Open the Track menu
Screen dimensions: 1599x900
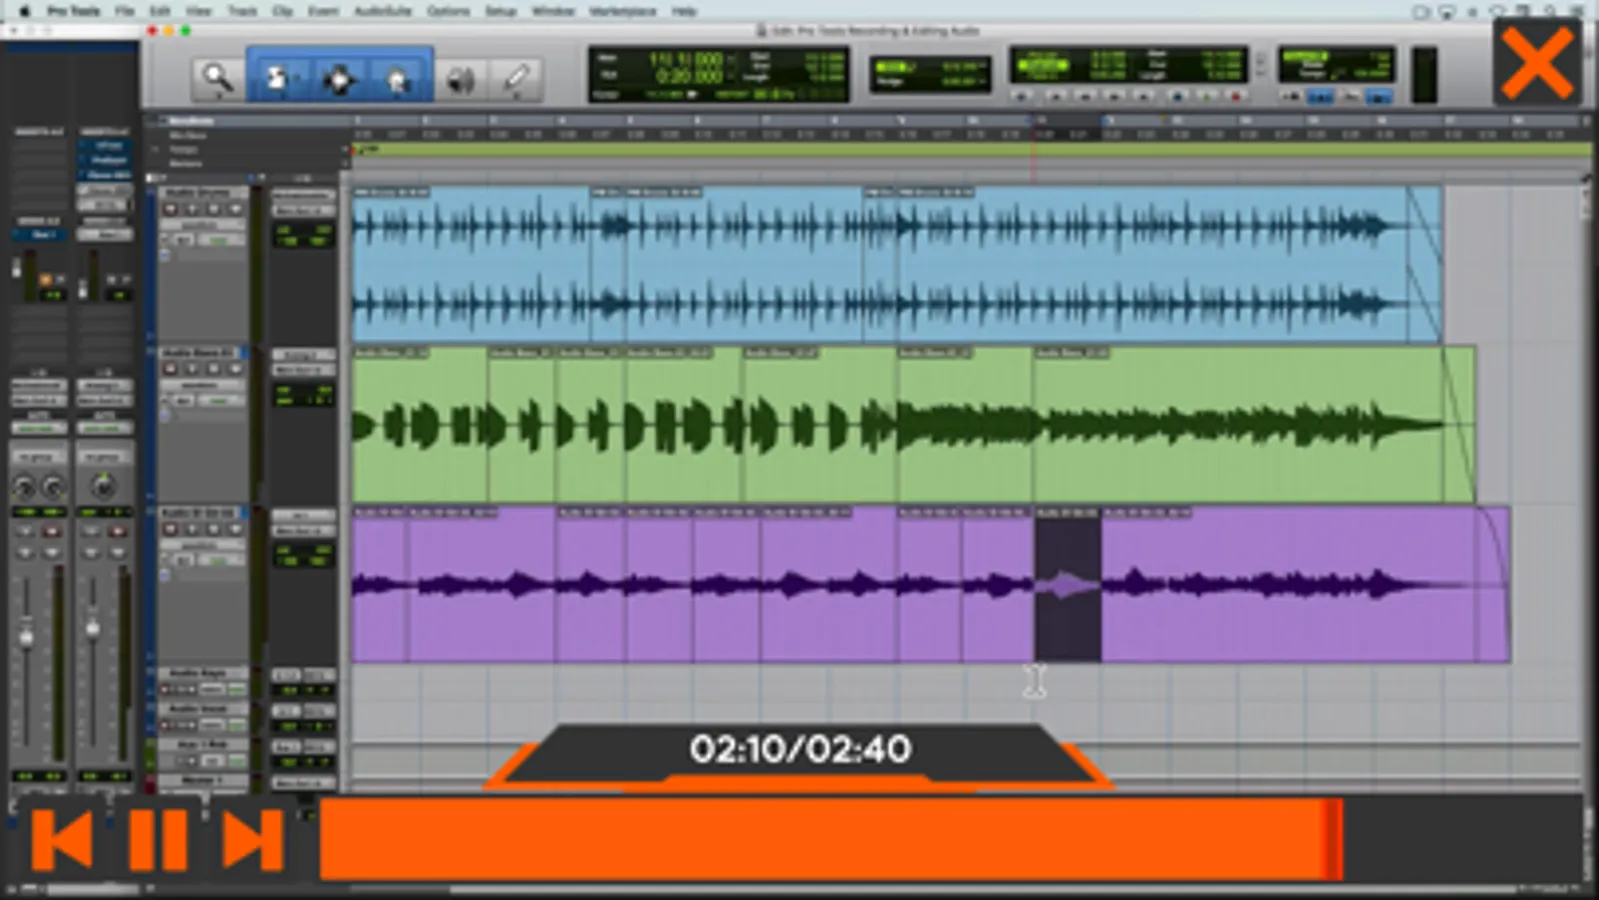click(242, 11)
